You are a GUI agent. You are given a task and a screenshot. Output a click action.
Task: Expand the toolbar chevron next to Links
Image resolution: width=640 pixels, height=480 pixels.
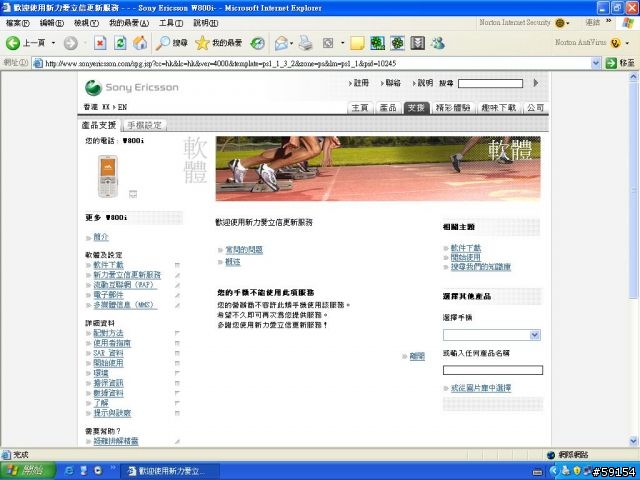(x=609, y=21)
